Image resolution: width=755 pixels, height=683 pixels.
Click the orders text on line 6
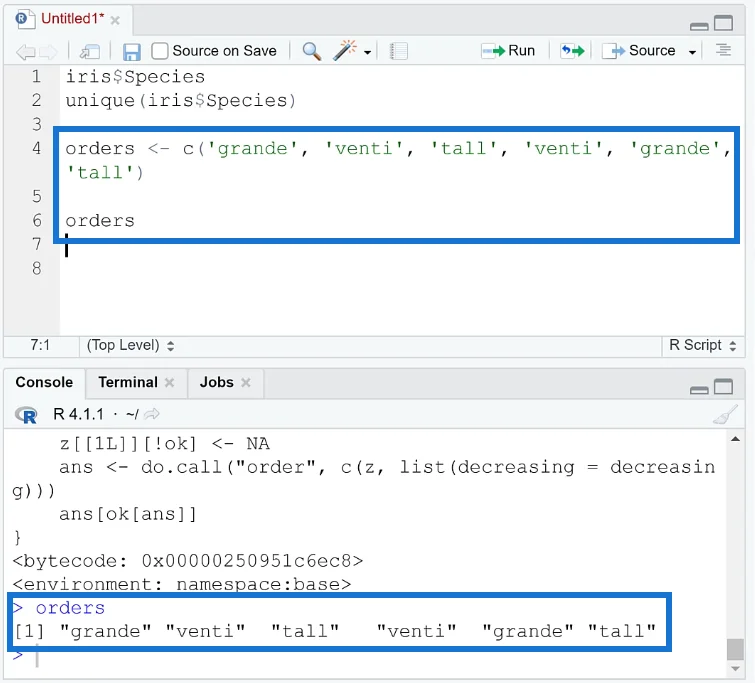pyautogui.click(x=100, y=221)
